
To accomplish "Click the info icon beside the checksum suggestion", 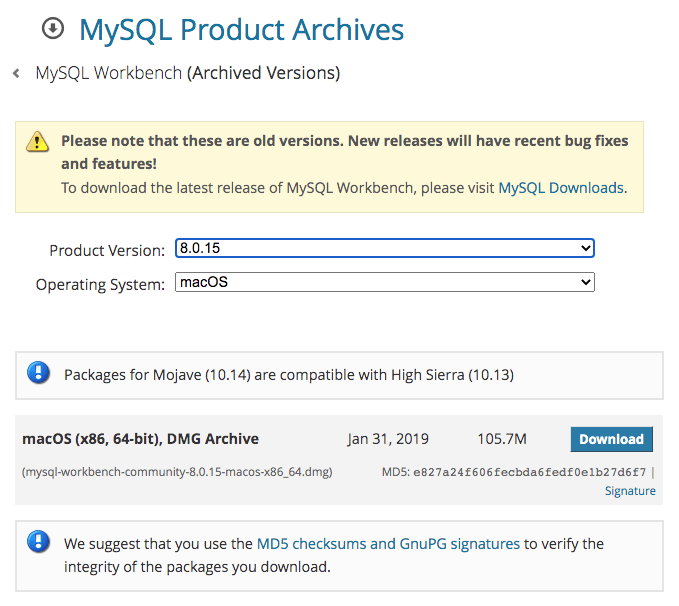I will 38,544.
